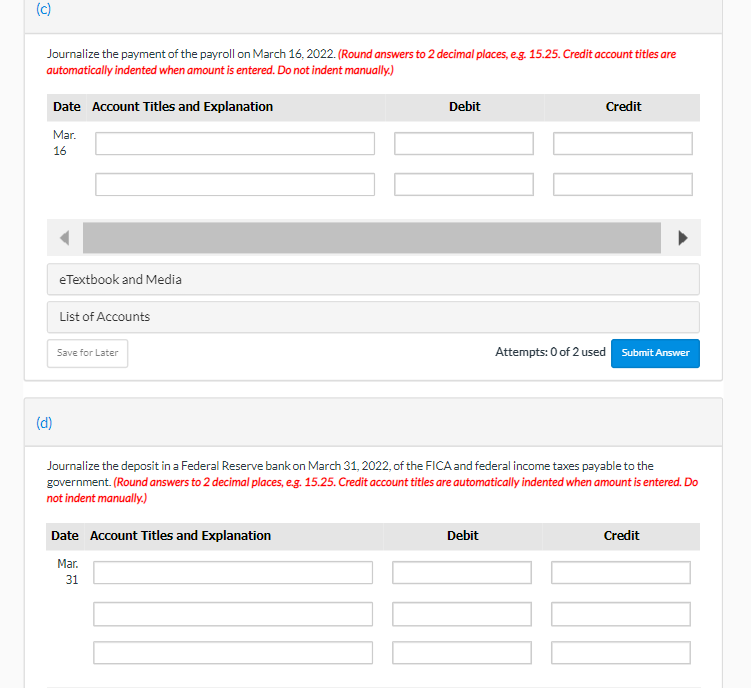
Task: Select the second debit field in section (c)
Action: pos(464,184)
